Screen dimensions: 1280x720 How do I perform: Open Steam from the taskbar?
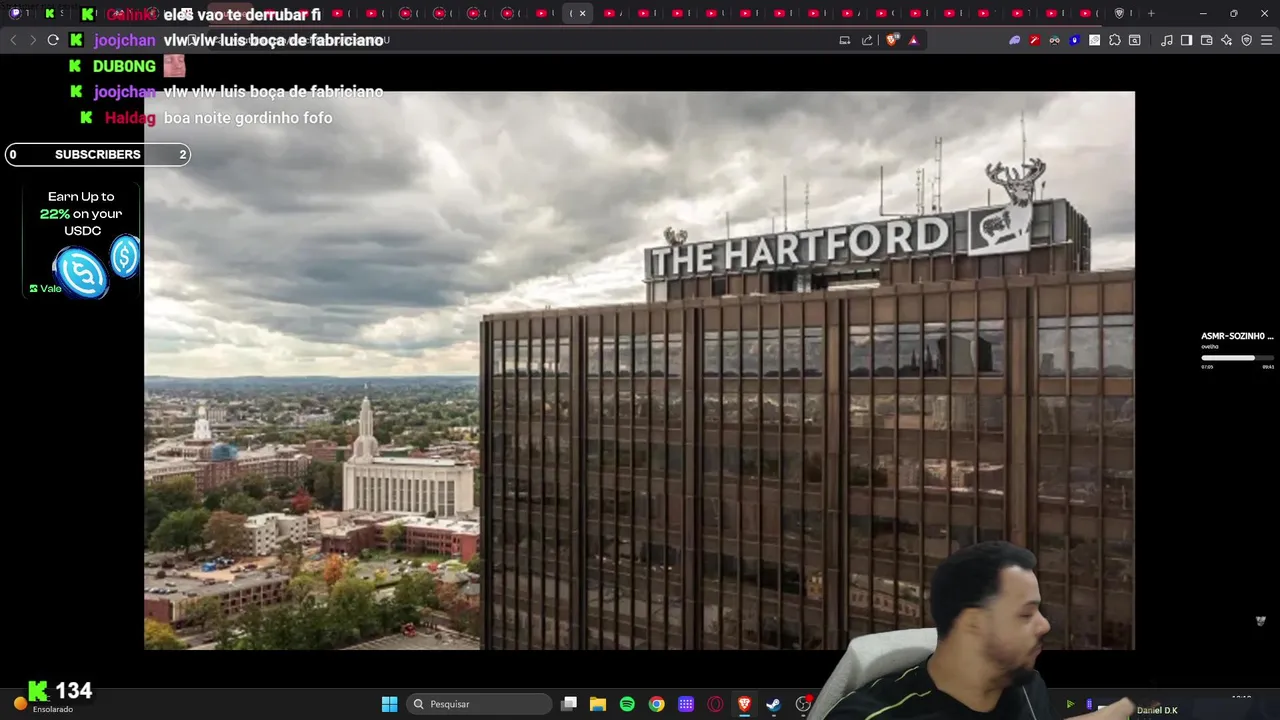(773, 704)
